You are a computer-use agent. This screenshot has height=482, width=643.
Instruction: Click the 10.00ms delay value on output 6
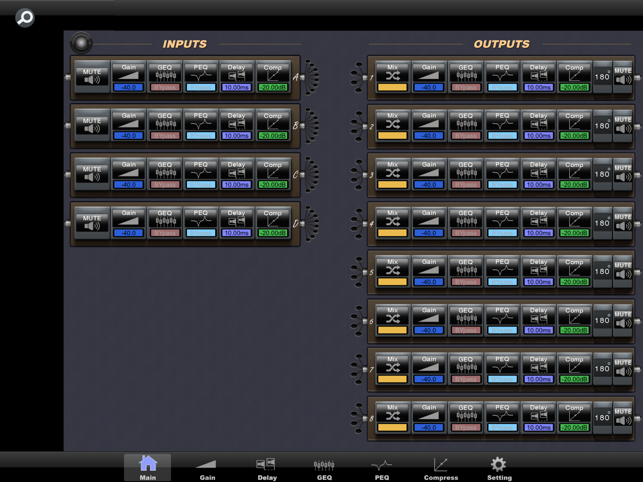(x=538, y=330)
